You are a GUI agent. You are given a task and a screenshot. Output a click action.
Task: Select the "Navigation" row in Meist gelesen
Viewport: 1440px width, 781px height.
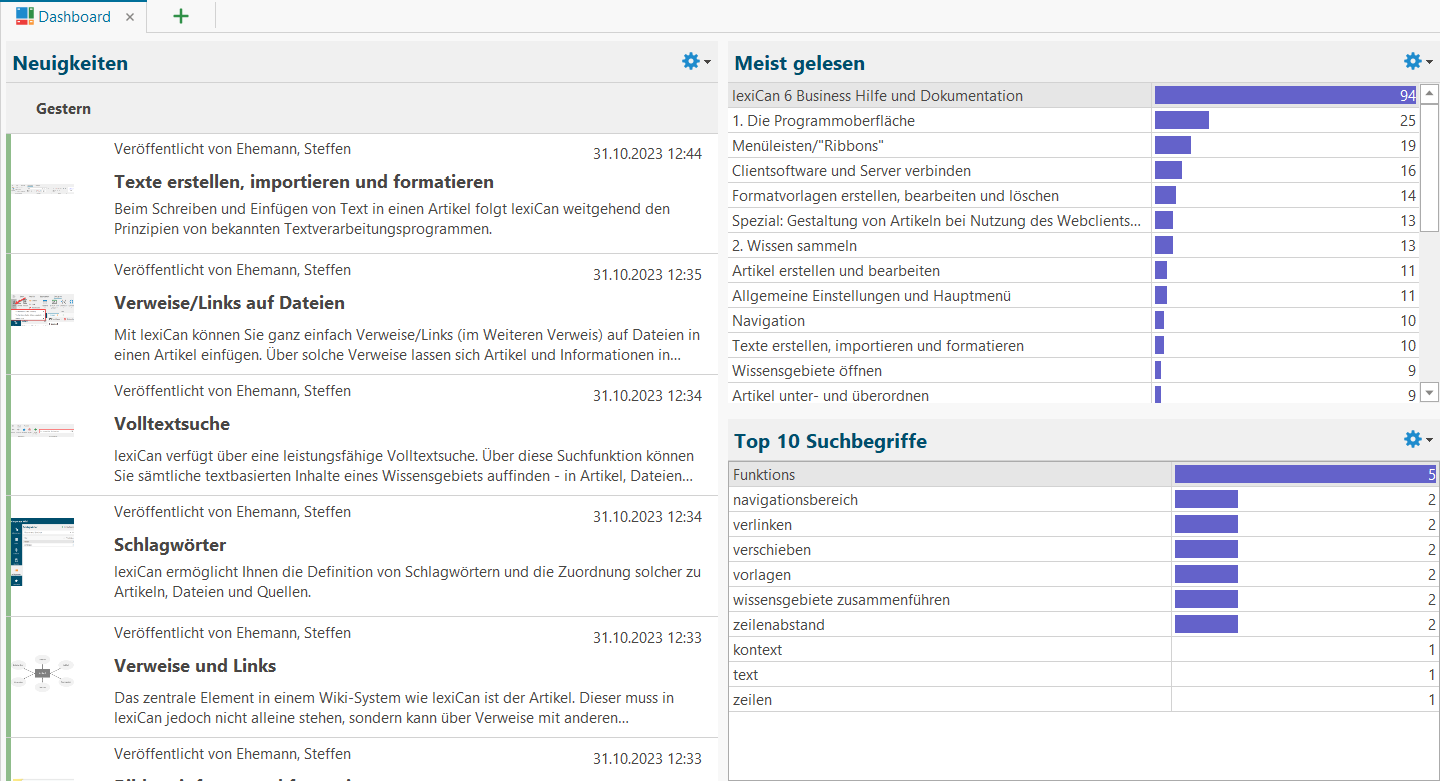pyautogui.click(x=1073, y=321)
